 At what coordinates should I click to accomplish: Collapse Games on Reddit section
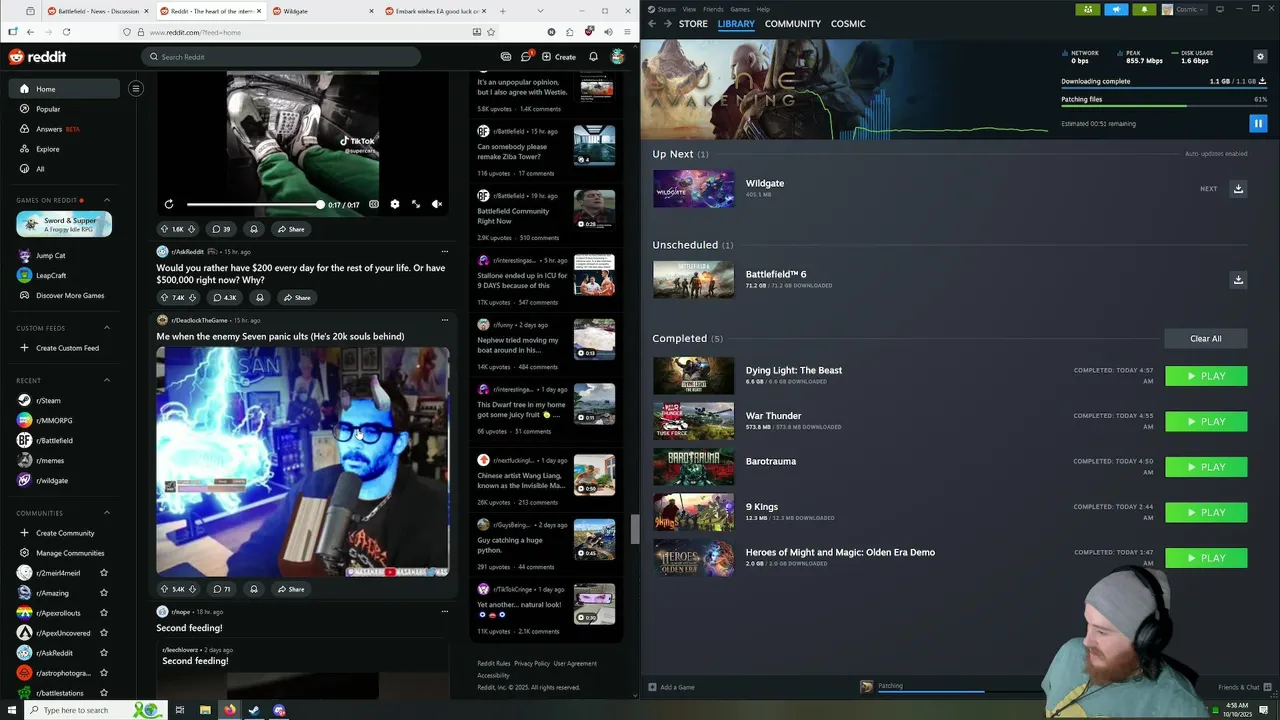click(107, 200)
